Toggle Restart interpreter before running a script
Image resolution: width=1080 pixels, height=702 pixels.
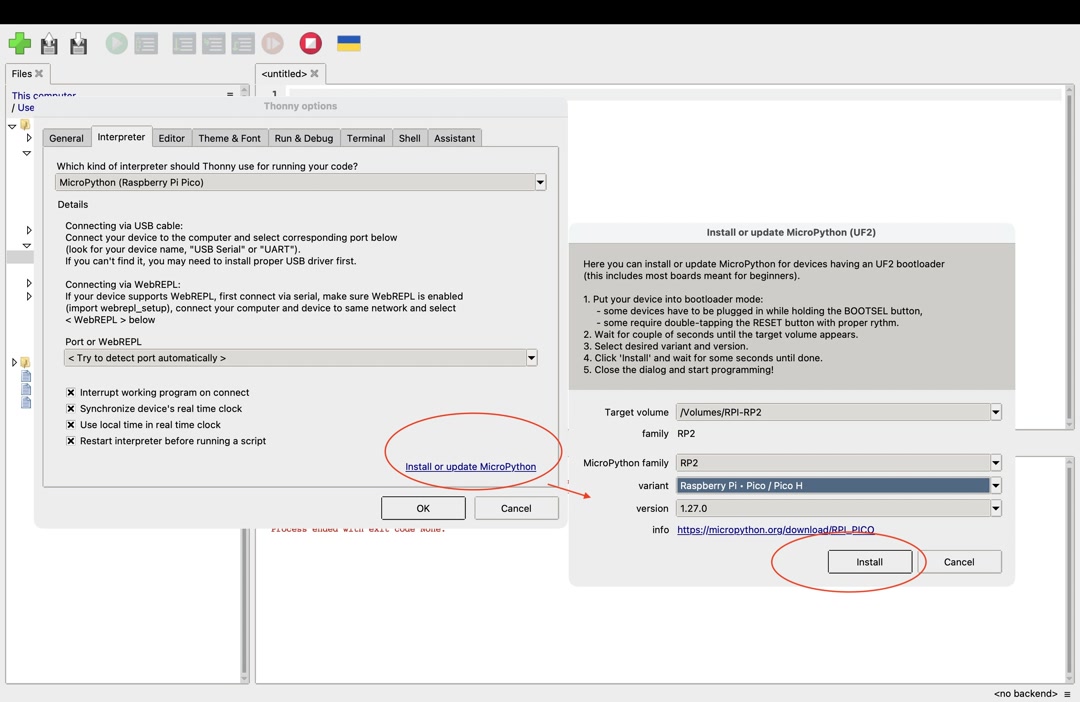click(x=70, y=441)
